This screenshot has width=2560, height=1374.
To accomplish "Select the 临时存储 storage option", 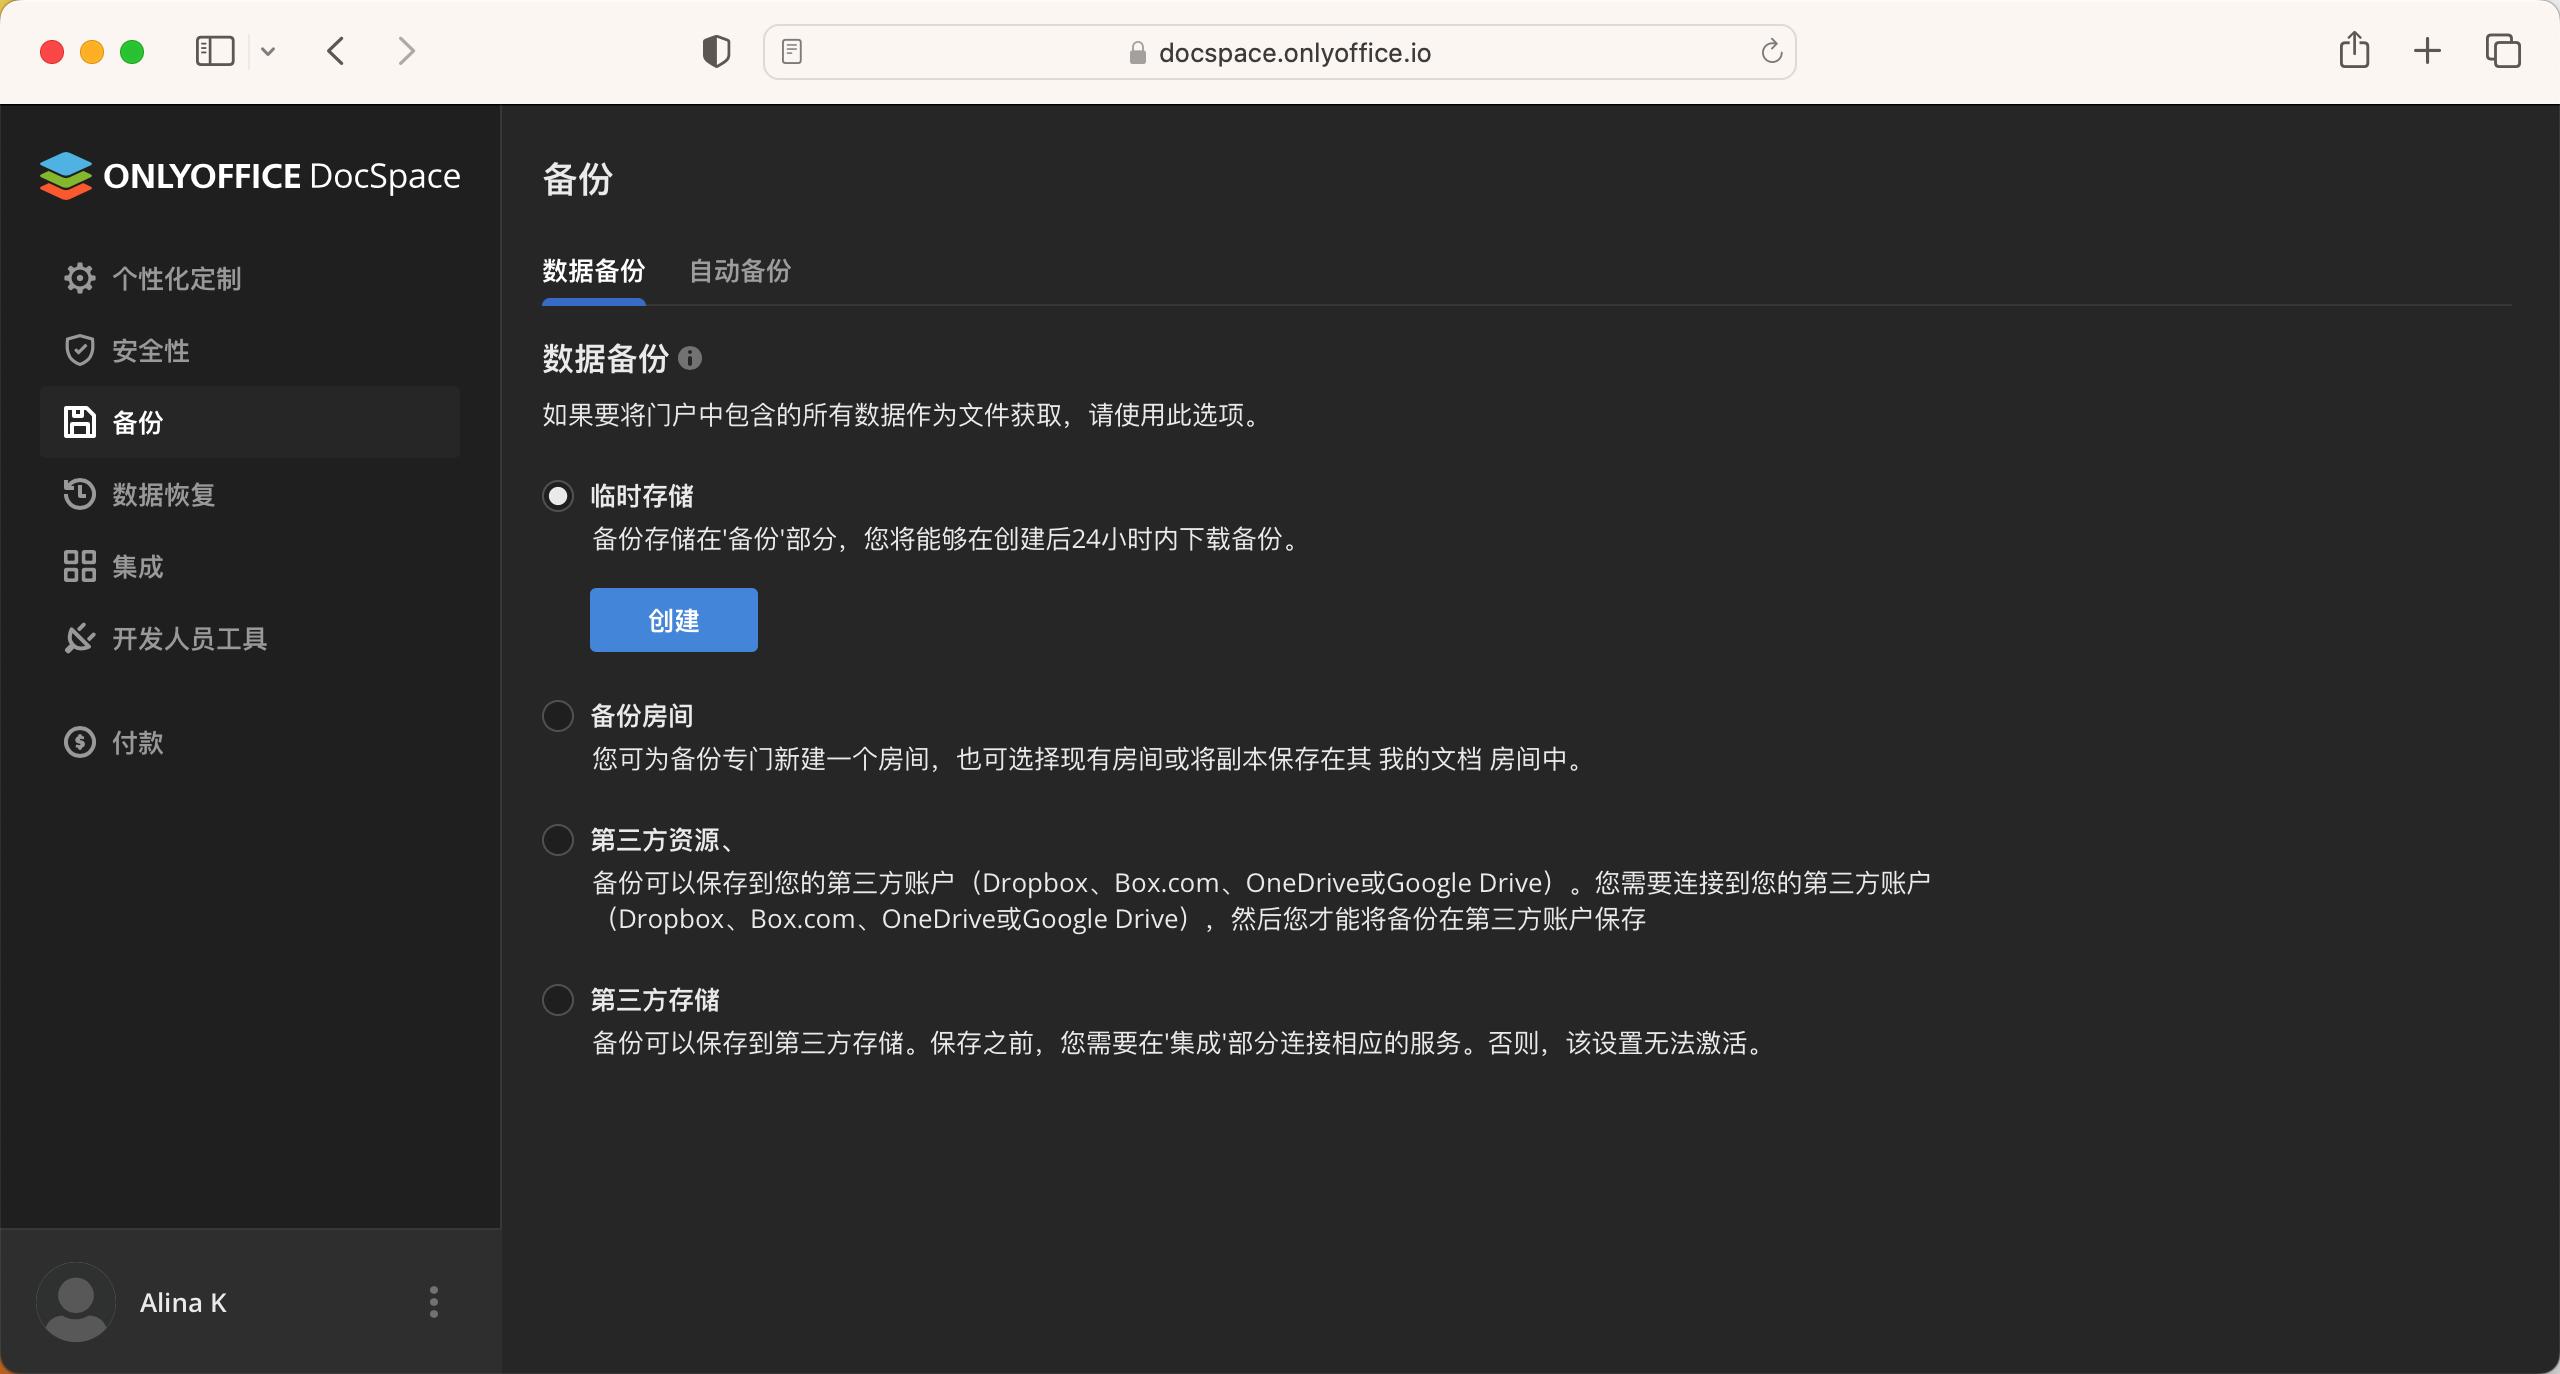I will [557, 495].
